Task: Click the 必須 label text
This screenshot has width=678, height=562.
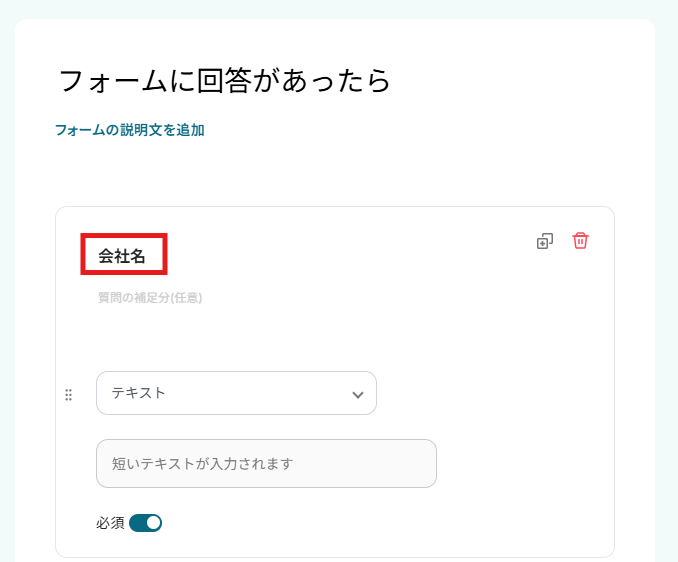Action: (110, 522)
